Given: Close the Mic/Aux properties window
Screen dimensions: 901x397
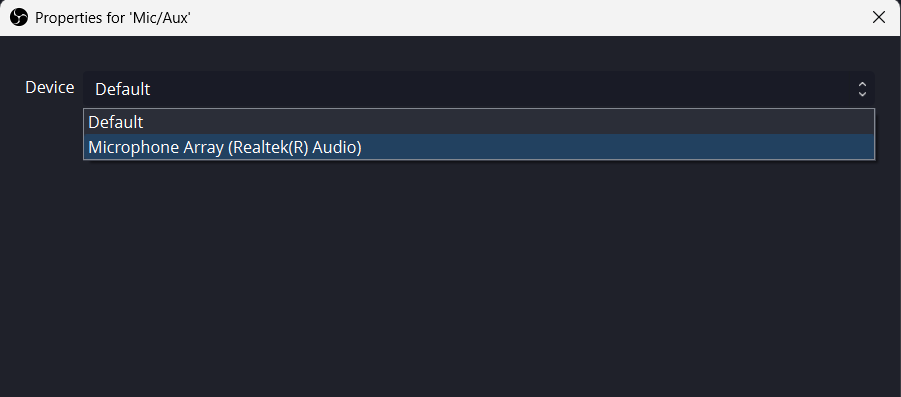Looking at the screenshot, I should pyautogui.click(x=879, y=18).
